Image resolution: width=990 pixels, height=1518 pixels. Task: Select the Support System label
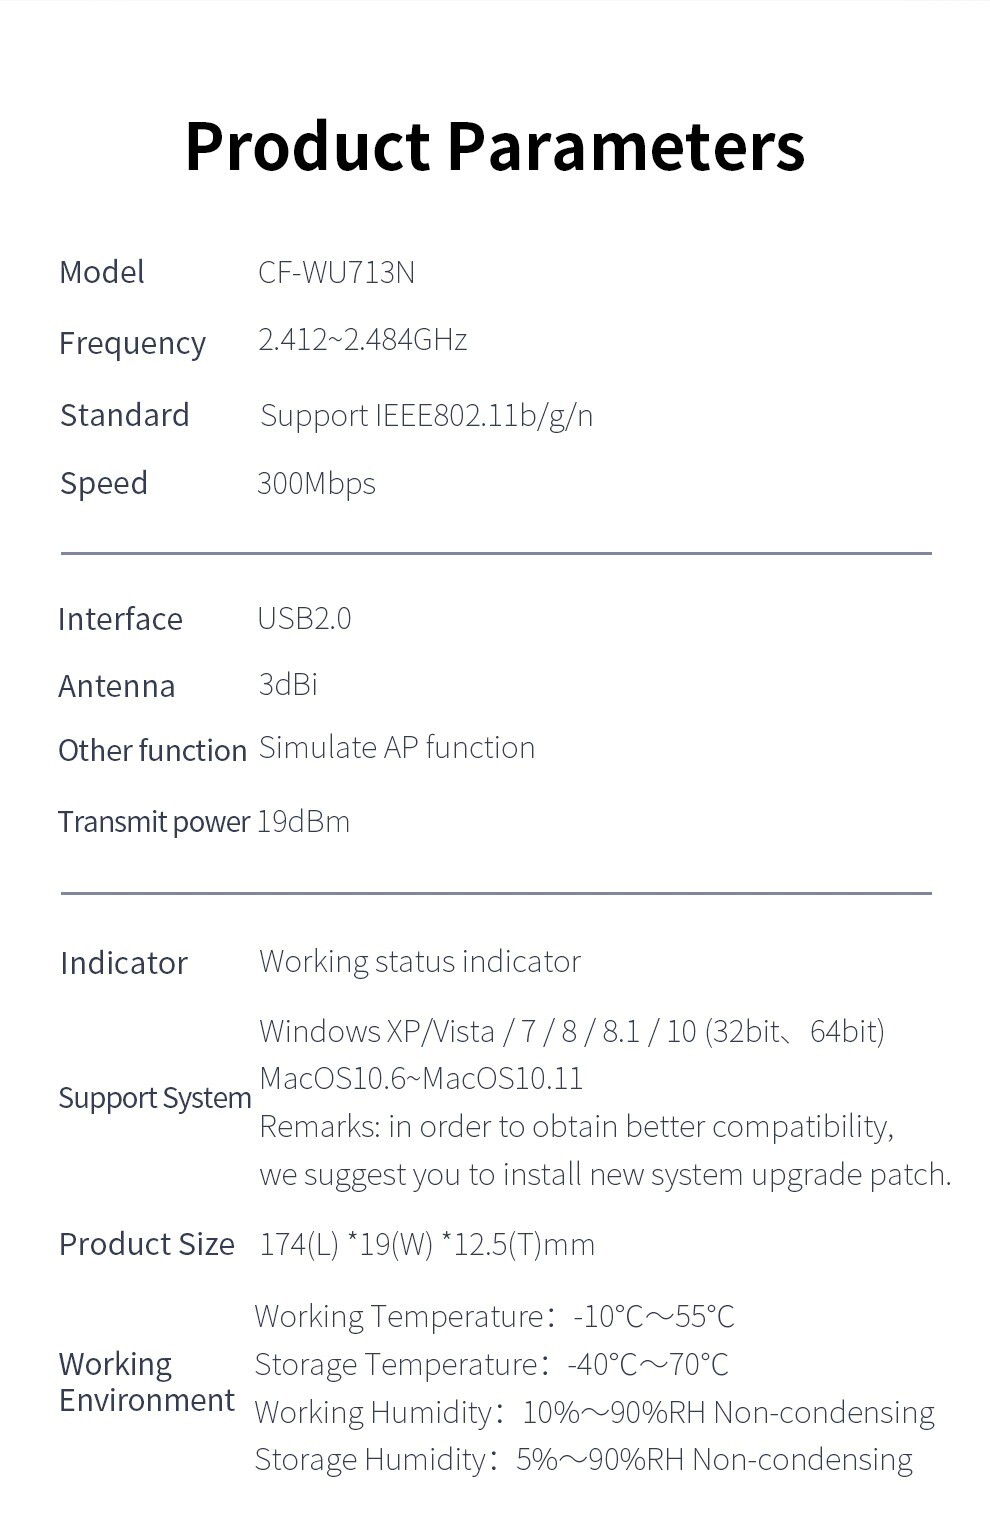[155, 1098]
